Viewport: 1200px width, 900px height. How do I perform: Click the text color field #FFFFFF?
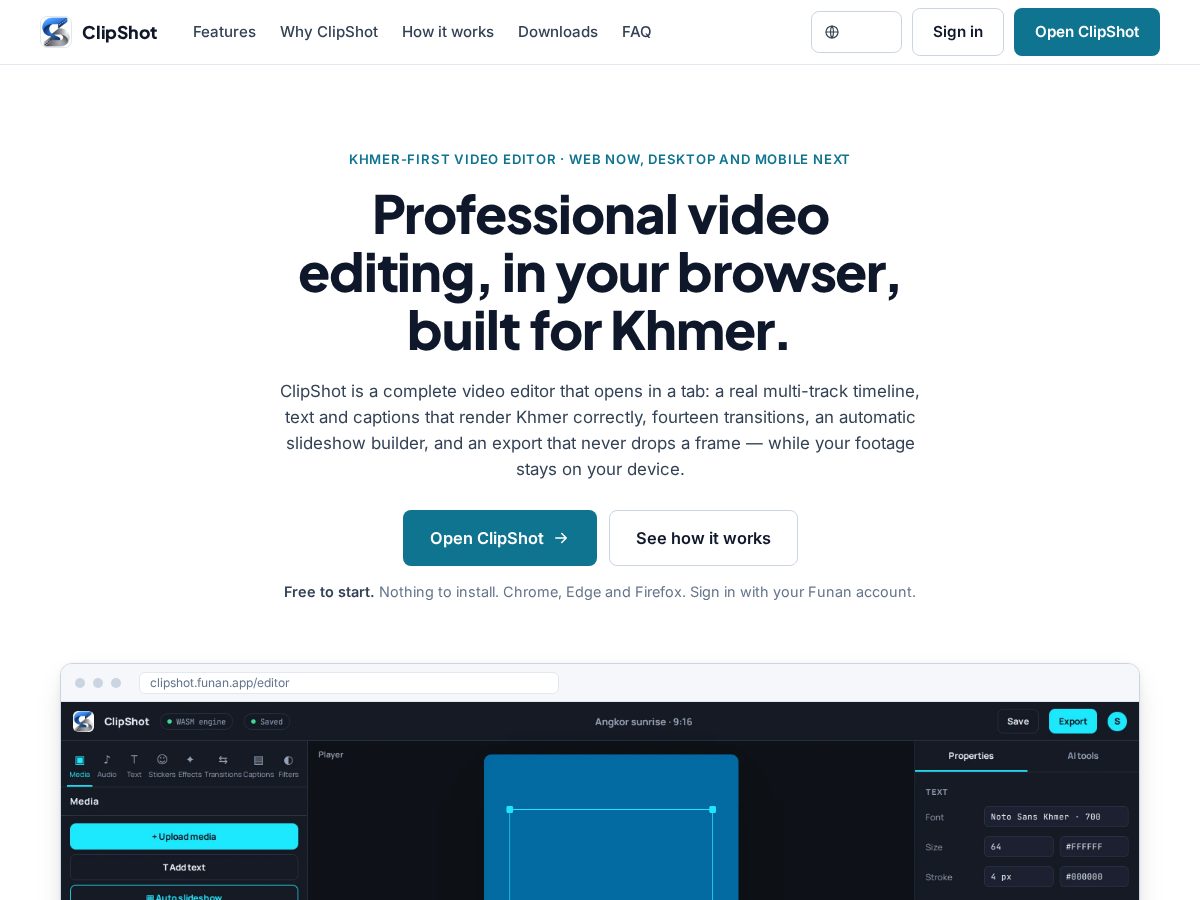[1094, 847]
